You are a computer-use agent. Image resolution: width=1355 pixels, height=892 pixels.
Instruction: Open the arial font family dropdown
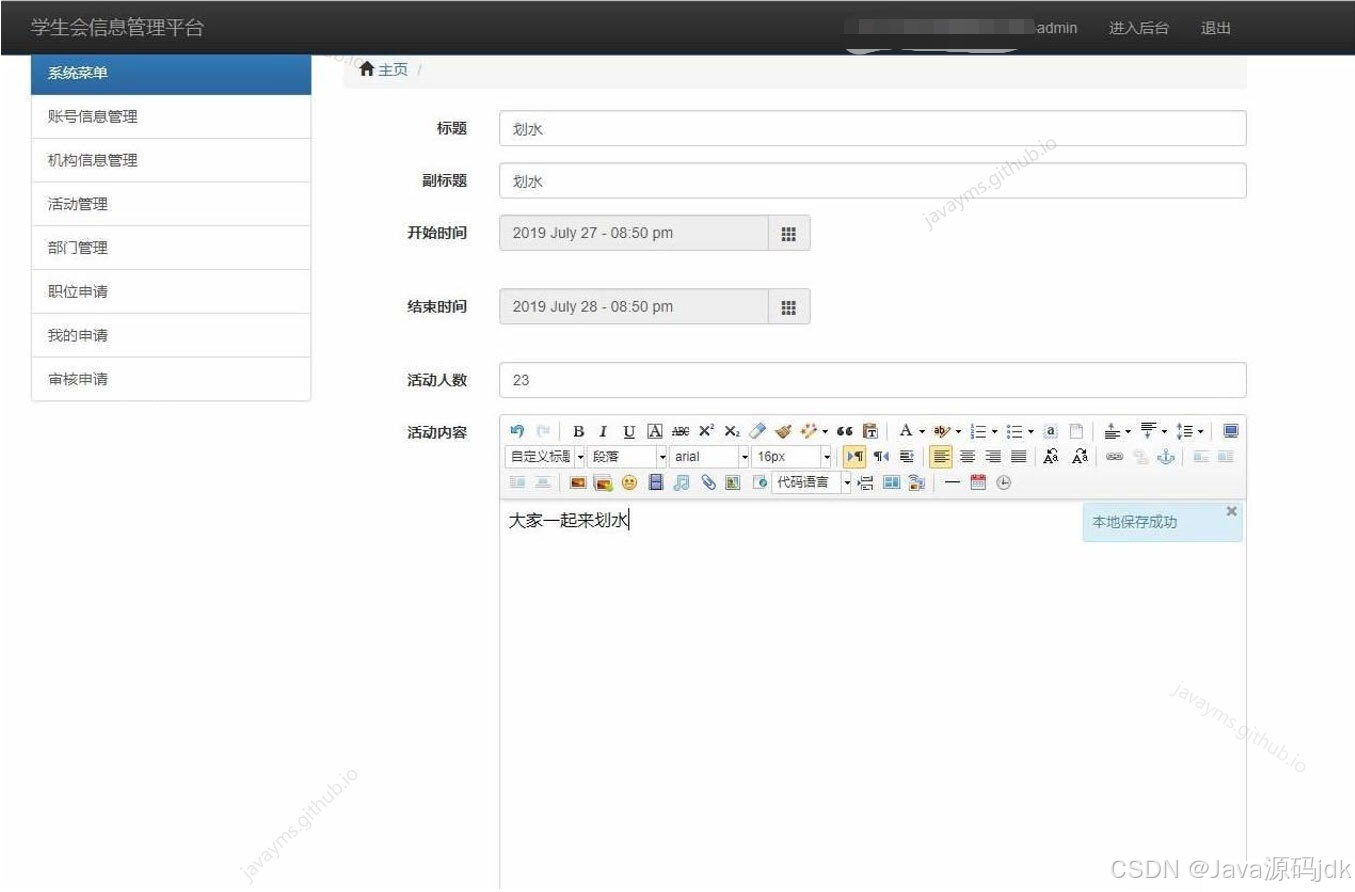(709, 457)
